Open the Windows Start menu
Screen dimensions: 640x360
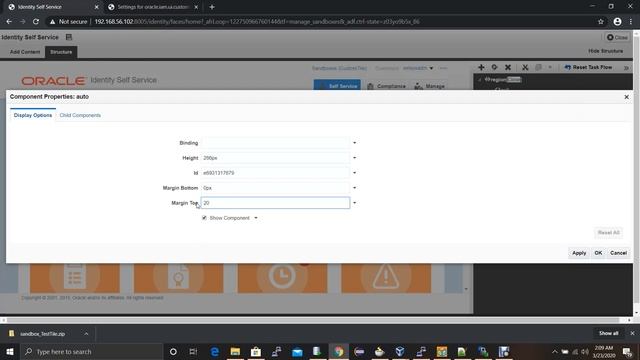pyautogui.click(x=9, y=352)
